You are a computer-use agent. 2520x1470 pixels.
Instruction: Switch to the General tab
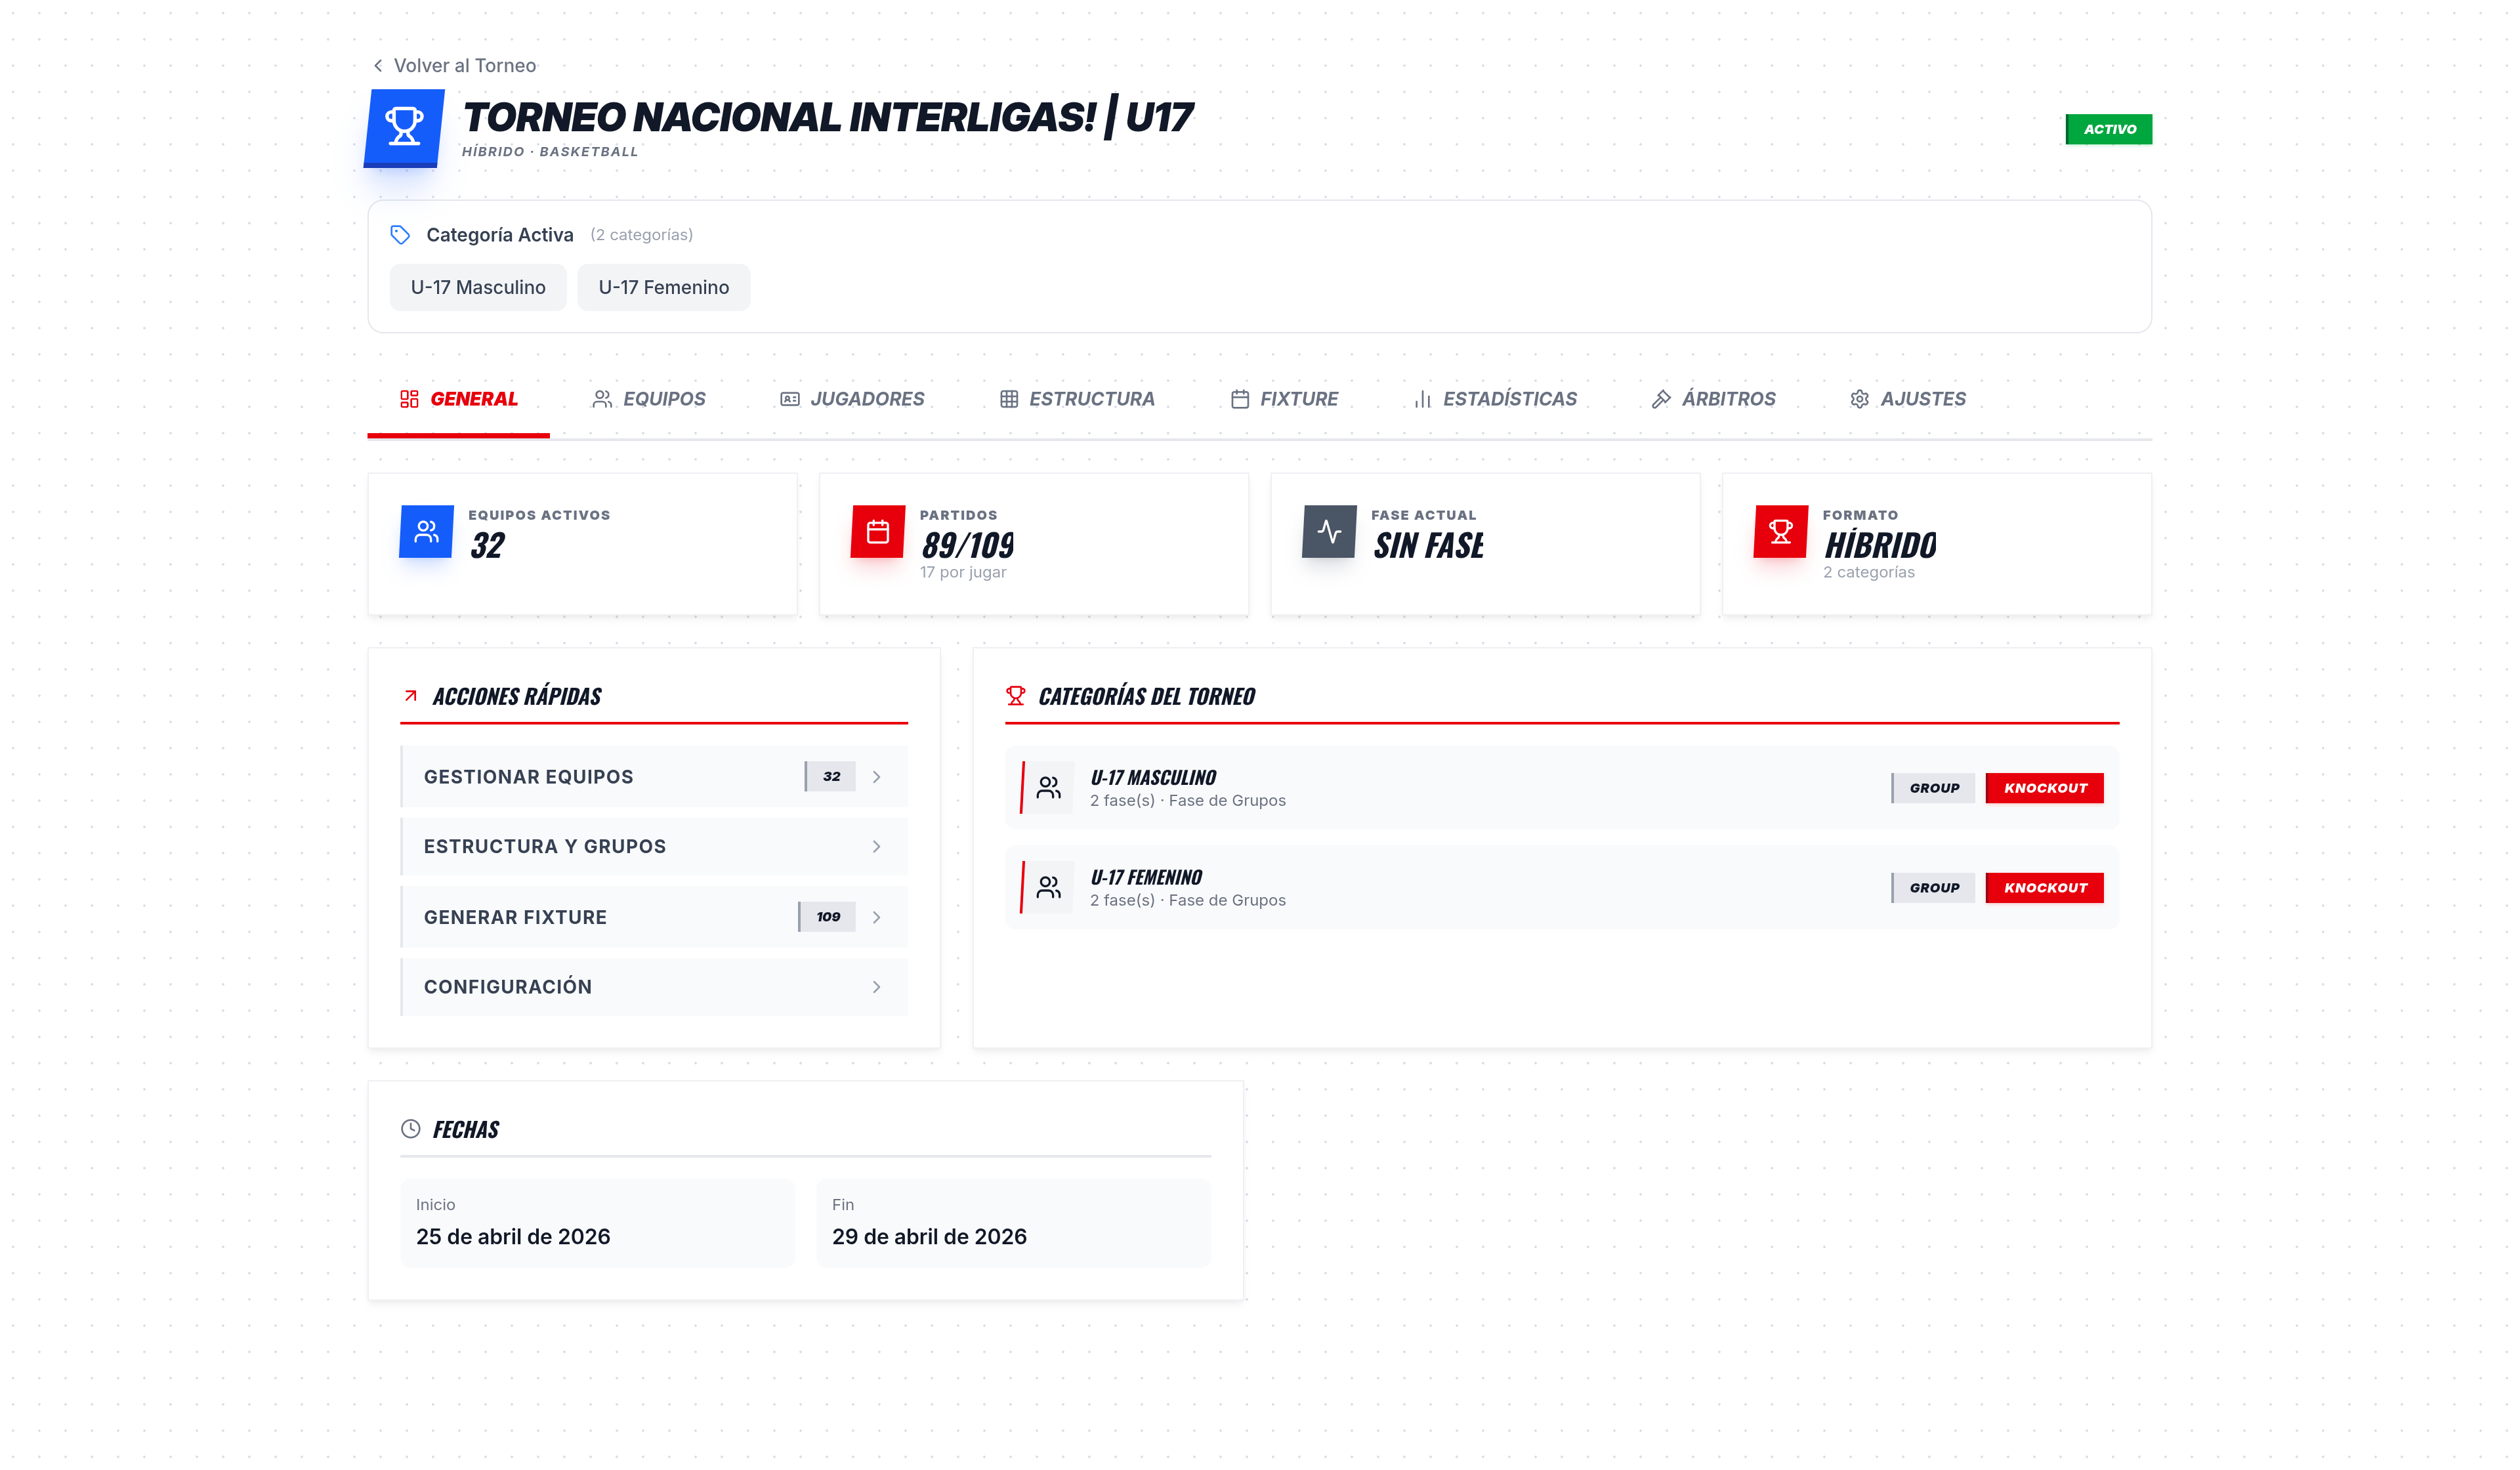pos(459,399)
